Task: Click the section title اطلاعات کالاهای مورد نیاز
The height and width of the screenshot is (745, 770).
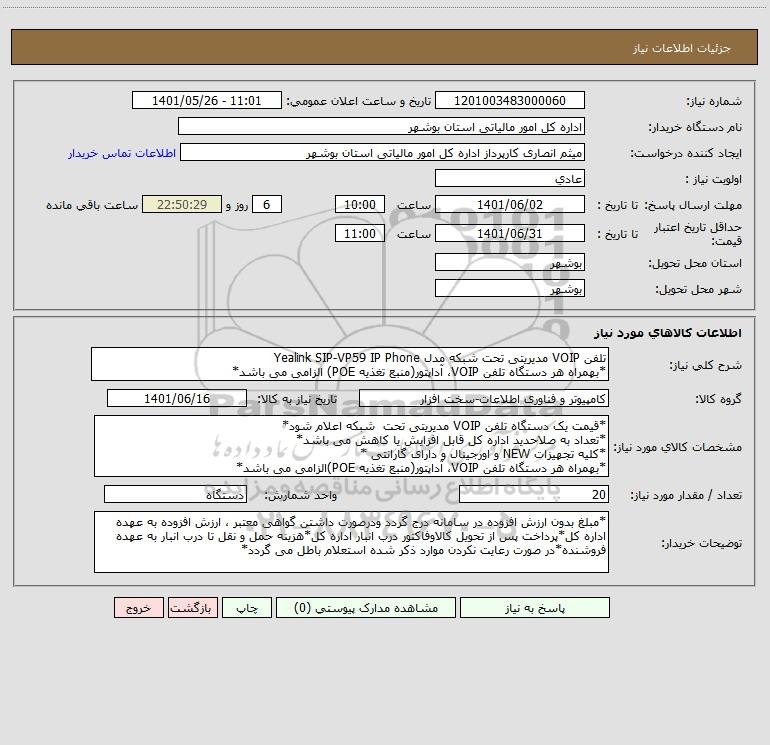Action: [x=668, y=333]
